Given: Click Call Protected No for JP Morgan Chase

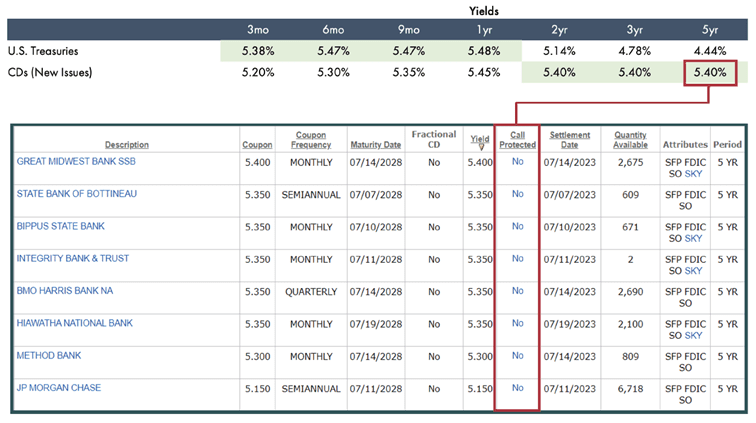Looking at the screenshot, I should [x=517, y=388].
